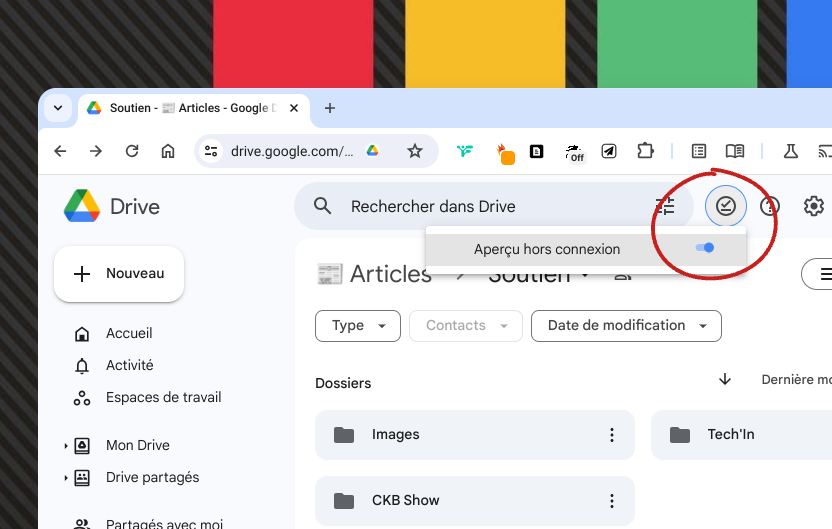Open the orange square extension icon
Image resolution: width=832 pixels, height=529 pixels.
(506, 154)
